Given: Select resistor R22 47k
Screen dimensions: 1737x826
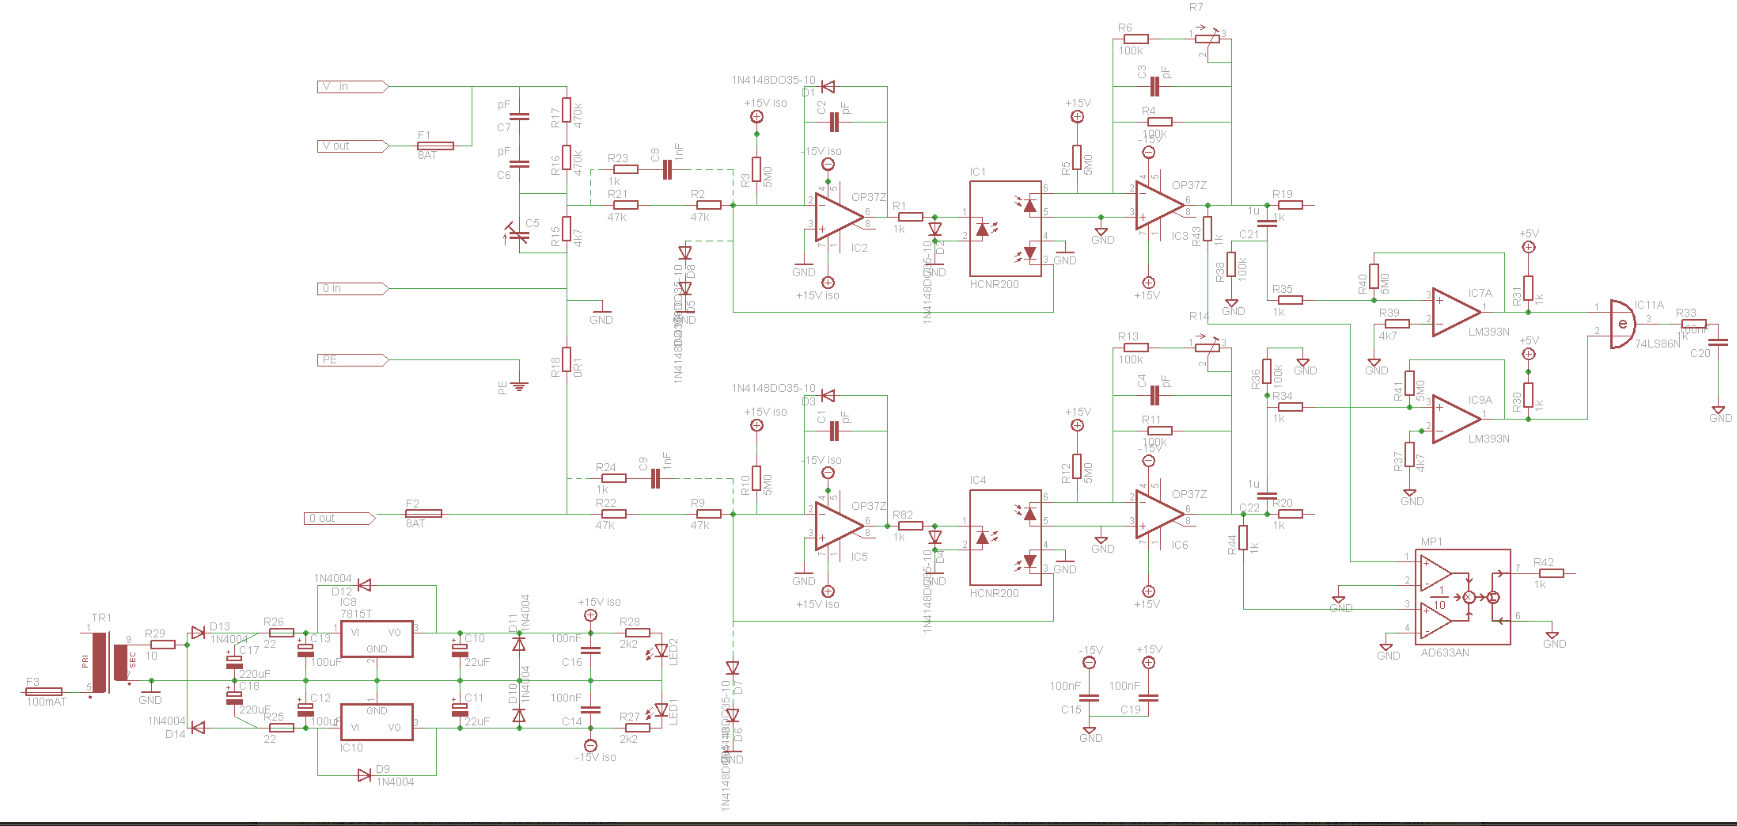Looking at the screenshot, I should pyautogui.click(x=613, y=514).
